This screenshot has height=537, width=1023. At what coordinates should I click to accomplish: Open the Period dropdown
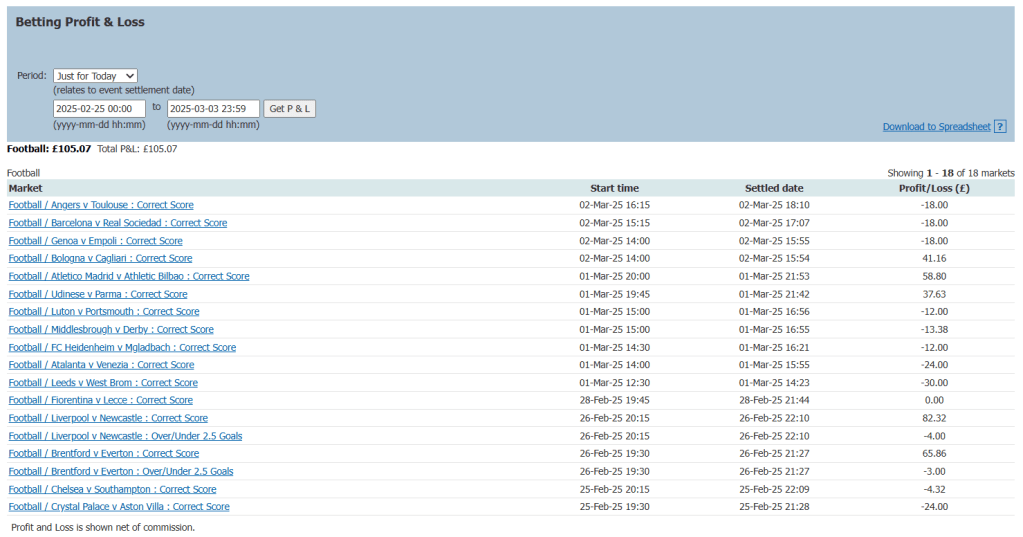click(95, 76)
